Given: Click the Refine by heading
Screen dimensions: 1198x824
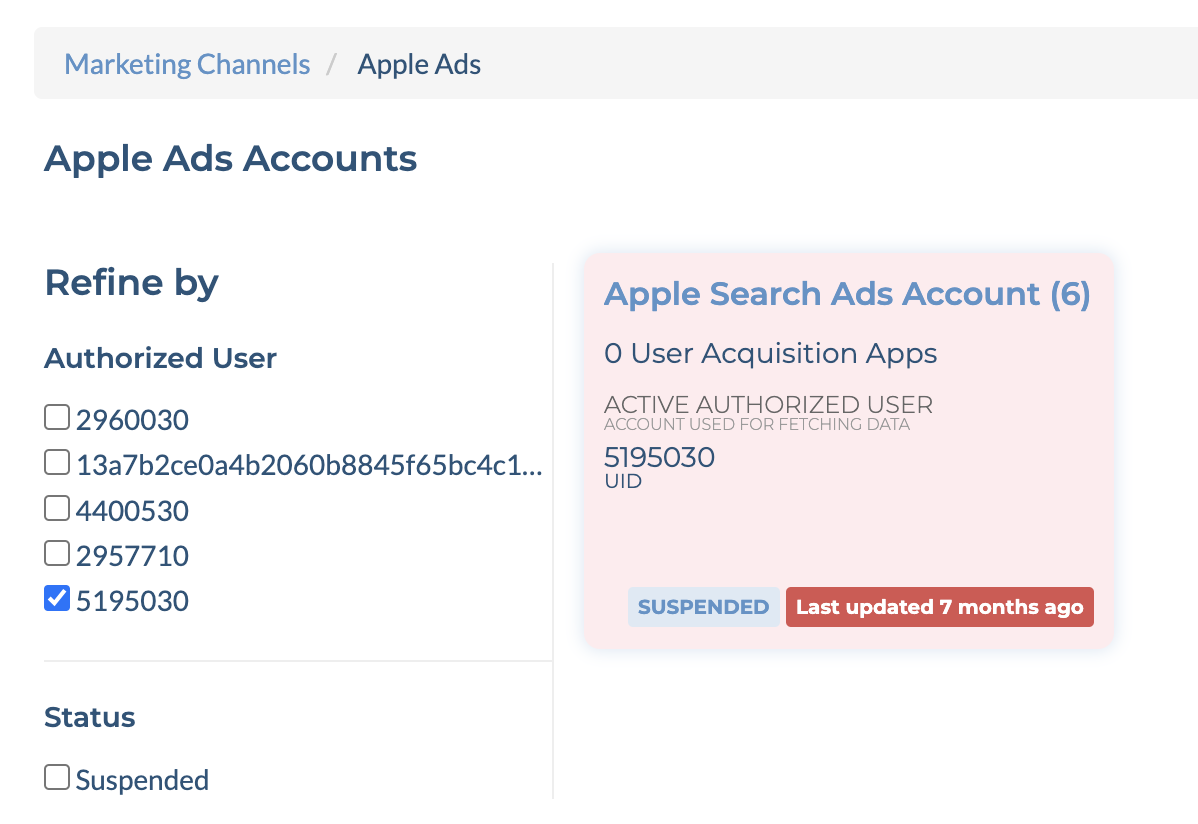Looking at the screenshot, I should tap(131, 283).
